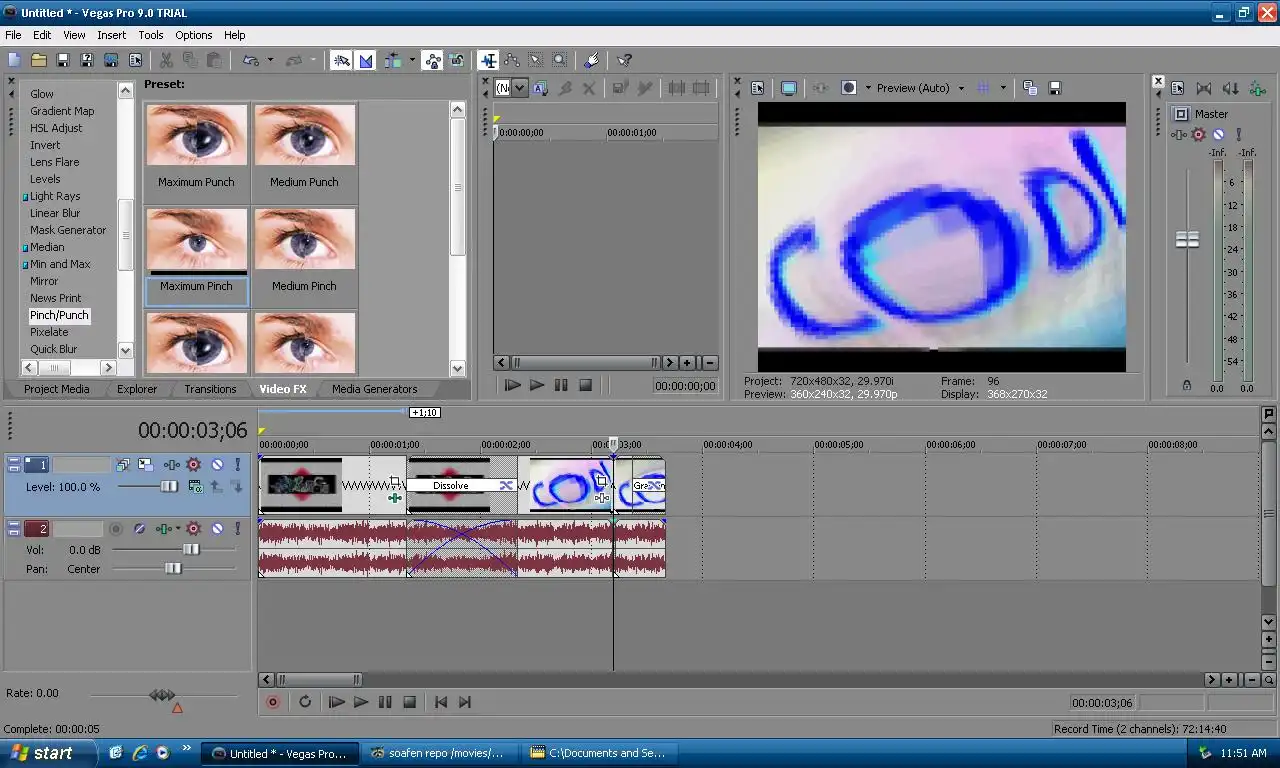Select the Zoom magnifier tool

tap(560, 60)
